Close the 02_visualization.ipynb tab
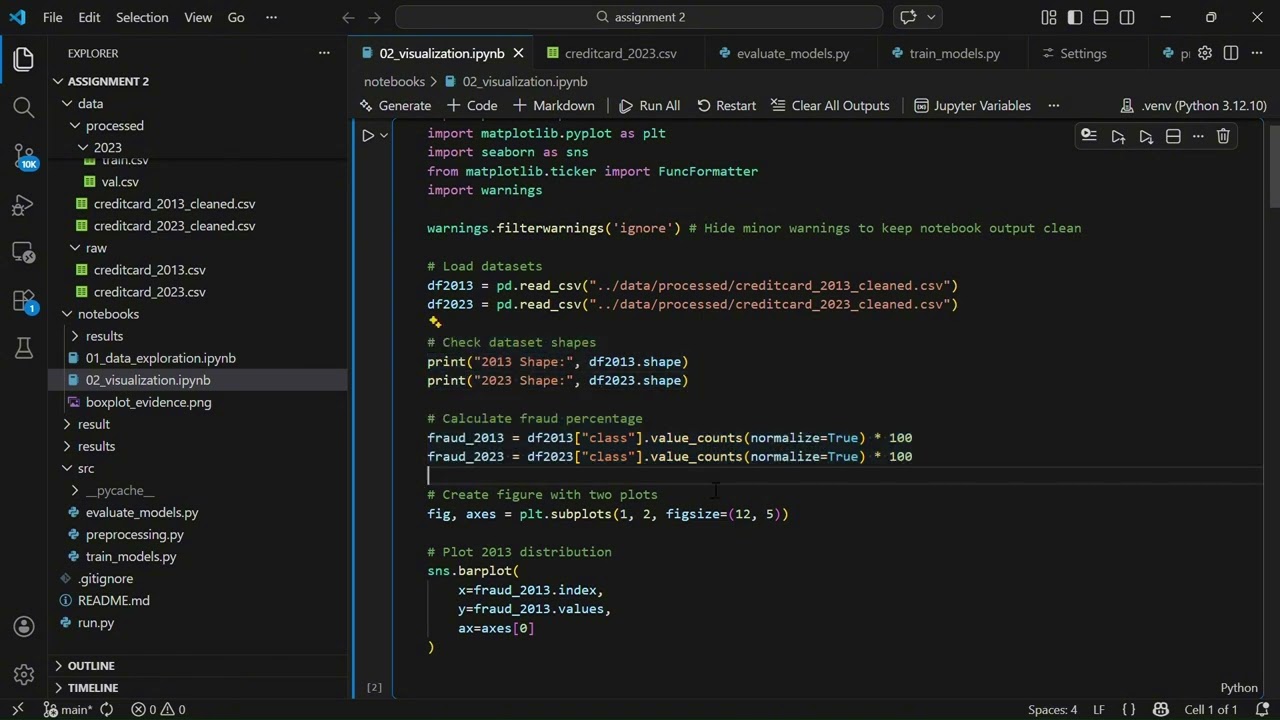Viewport: 1280px width, 720px height. click(518, 53)
